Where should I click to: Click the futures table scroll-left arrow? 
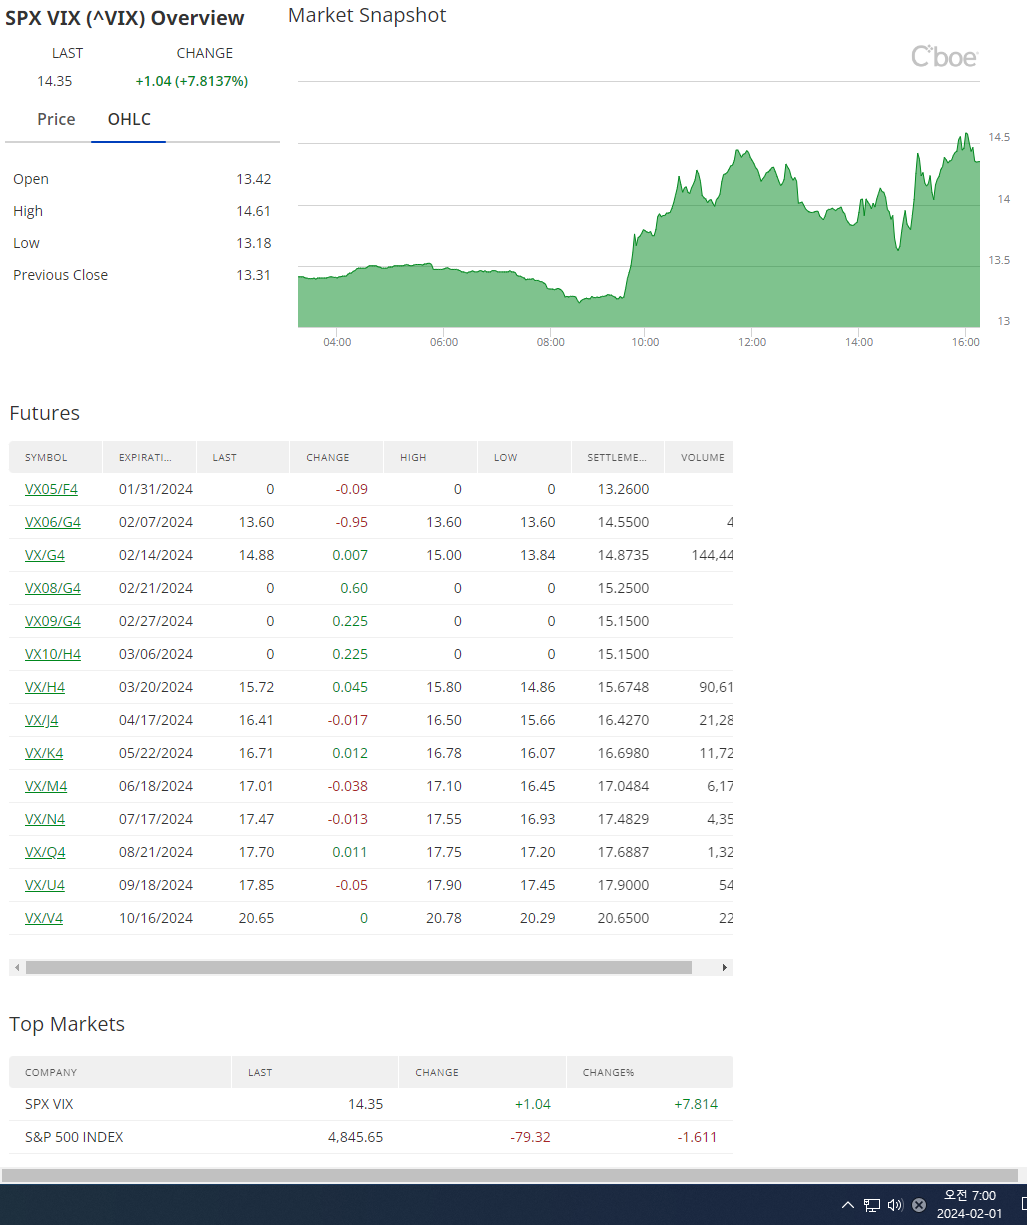15,968
